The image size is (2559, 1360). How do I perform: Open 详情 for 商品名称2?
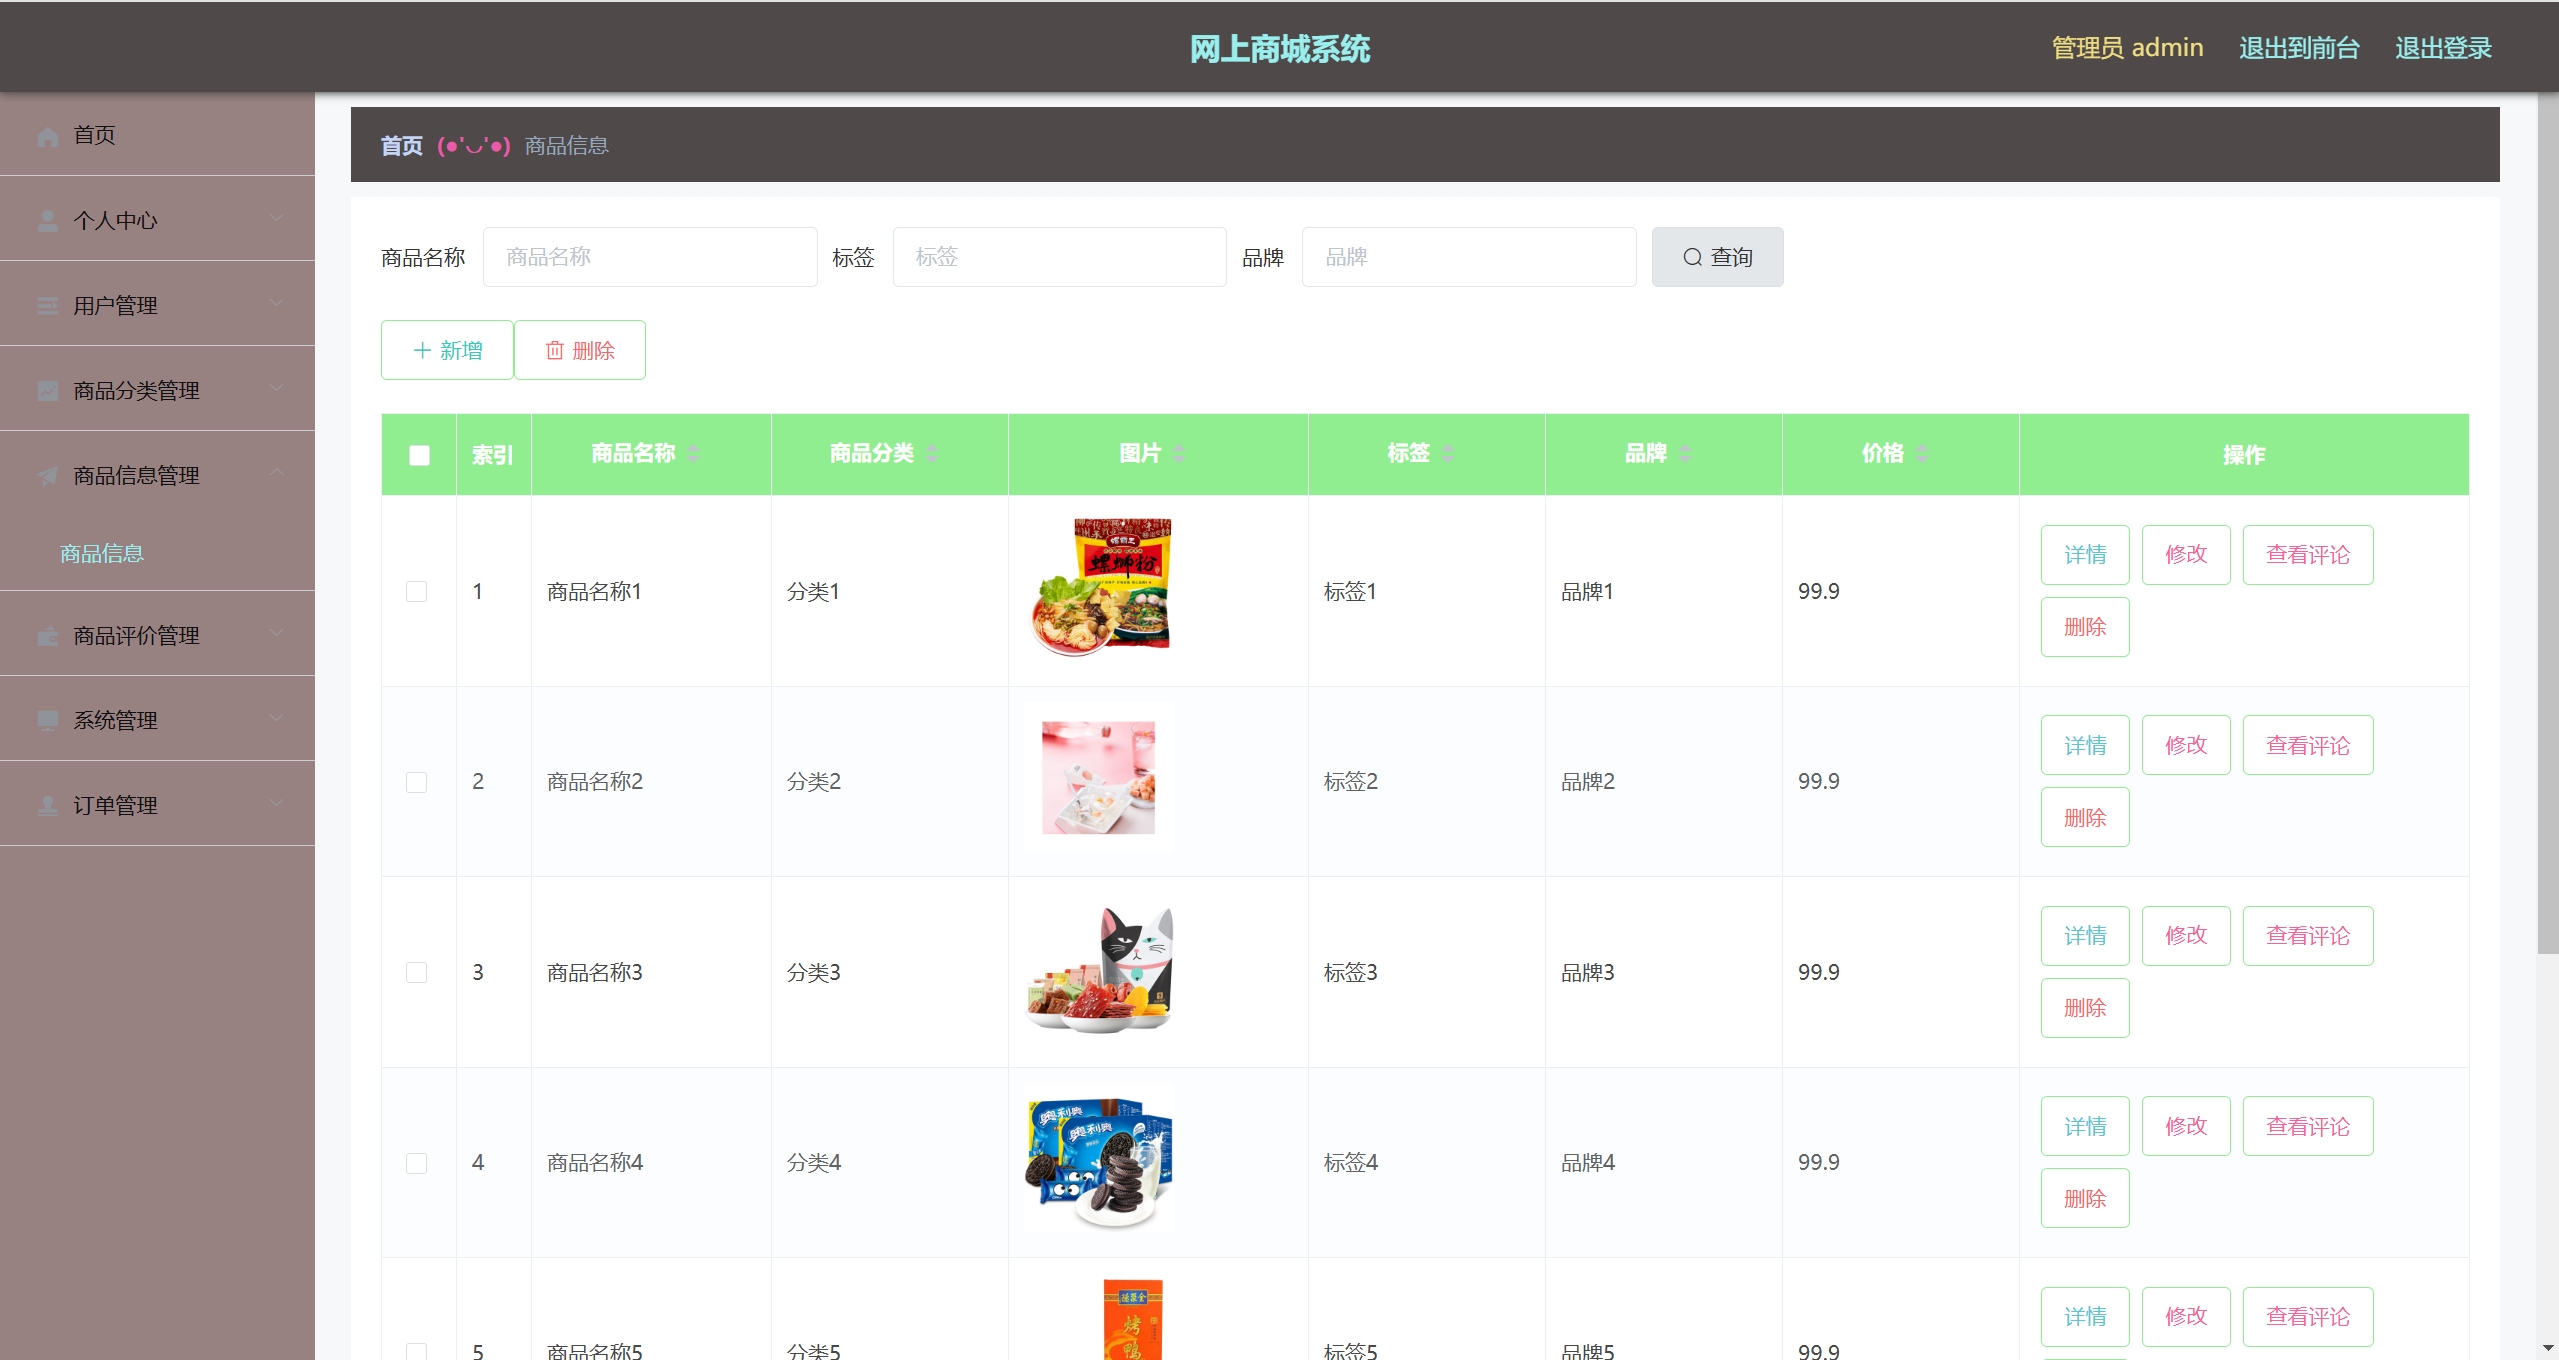tap(2085, 745)
